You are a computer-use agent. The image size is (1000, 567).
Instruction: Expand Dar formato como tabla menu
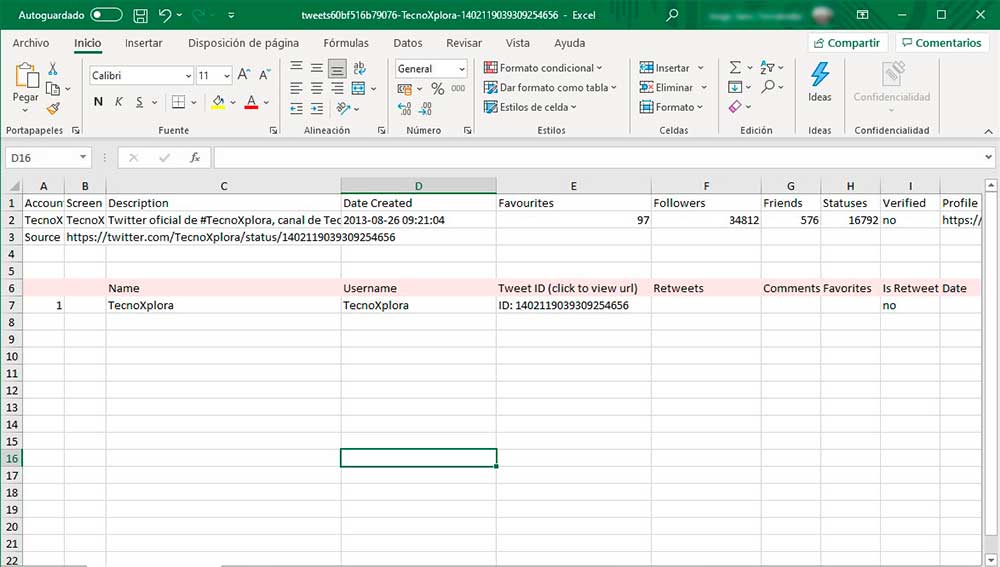coord(550,87)
